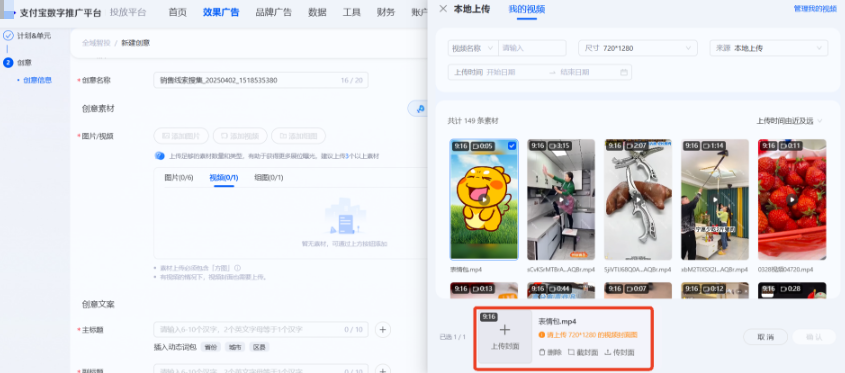Click the 添加图片 button
The height and width of the screenshot is (373, 845).
click(x=181, y=136)
